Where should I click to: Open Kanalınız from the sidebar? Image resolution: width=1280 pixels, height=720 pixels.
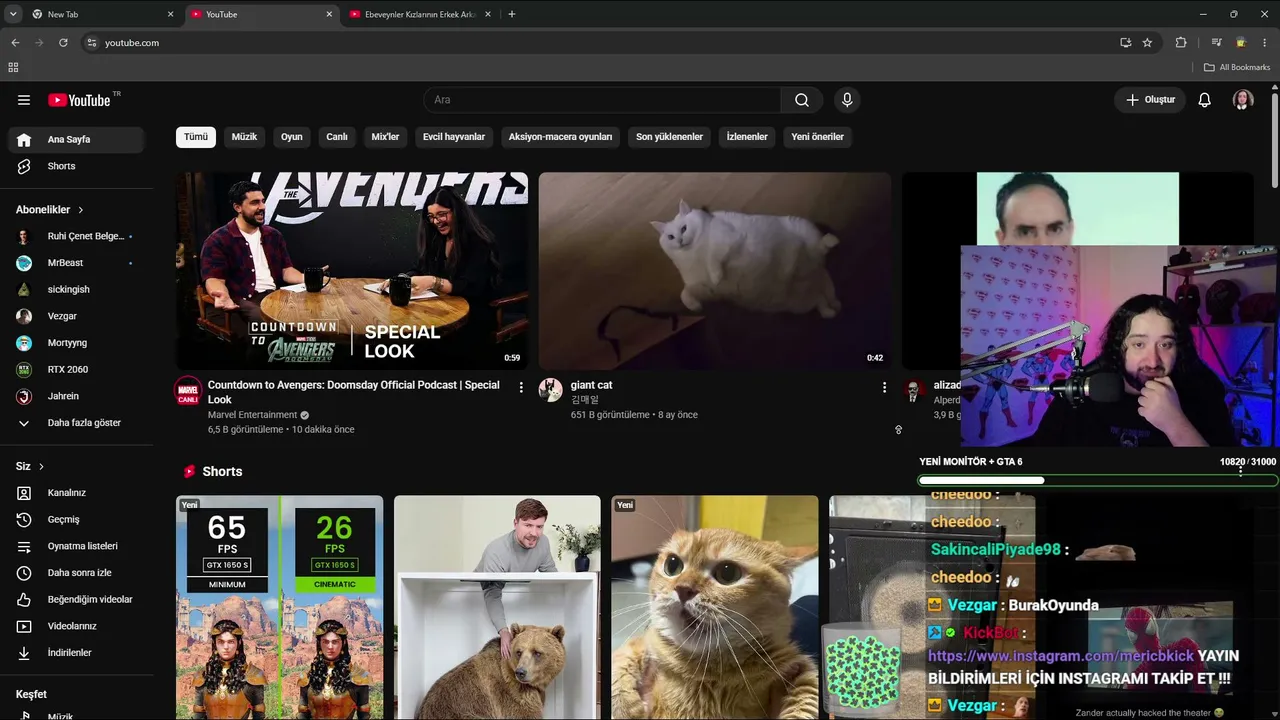[76, 493]
